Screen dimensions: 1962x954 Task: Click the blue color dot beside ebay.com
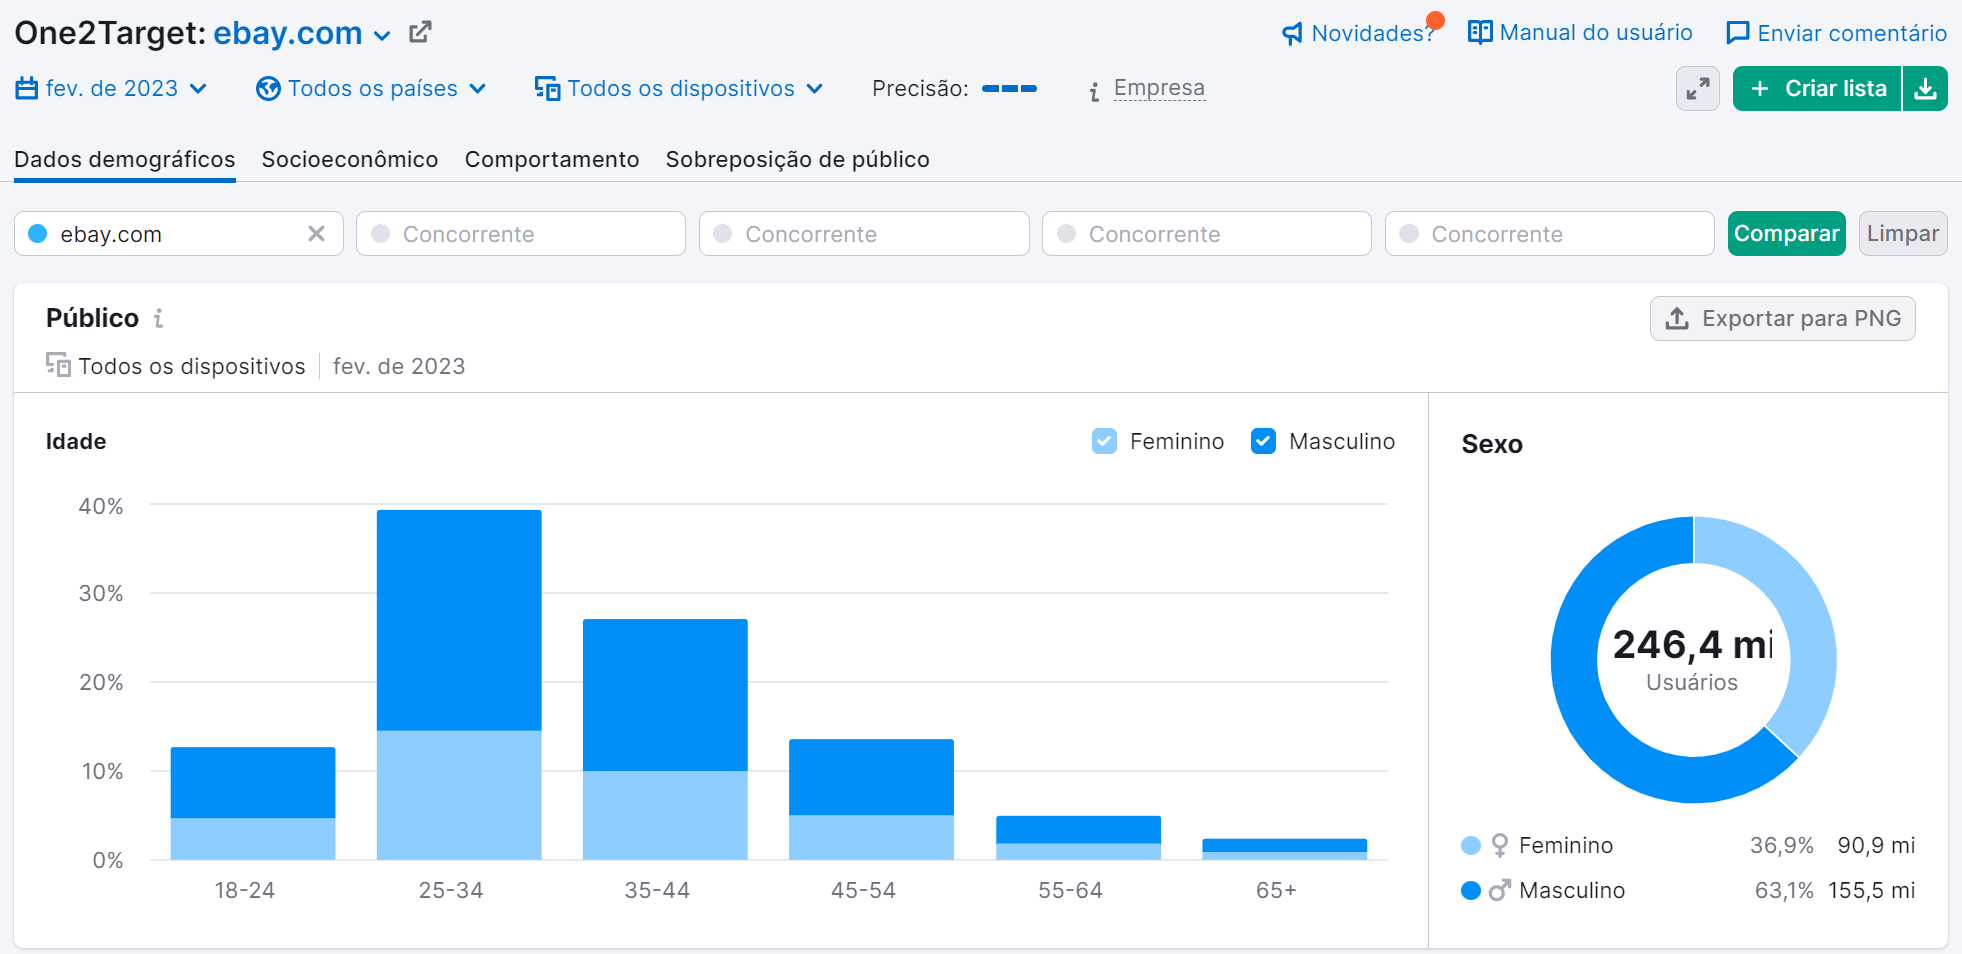38,233
